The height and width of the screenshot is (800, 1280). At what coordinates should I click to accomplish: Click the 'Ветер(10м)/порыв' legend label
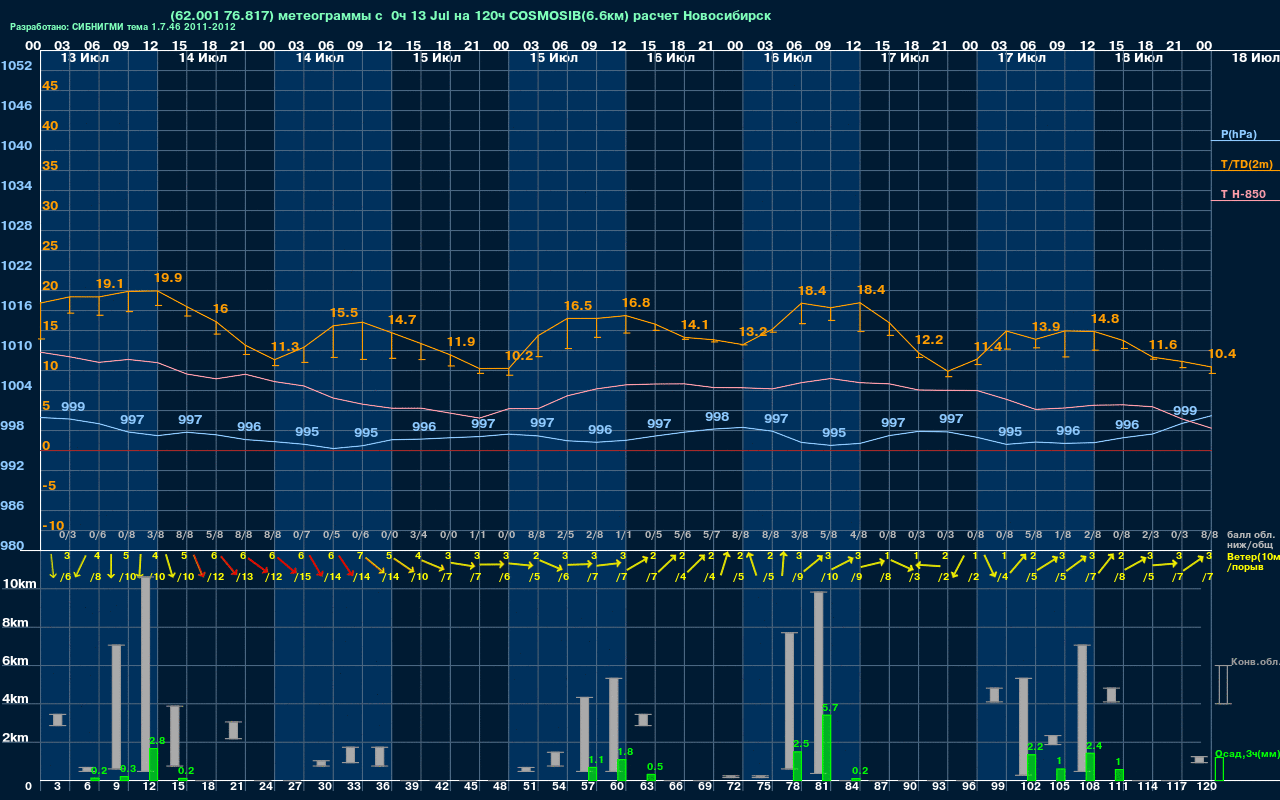pyautogui.click(x=1253, y=560)
